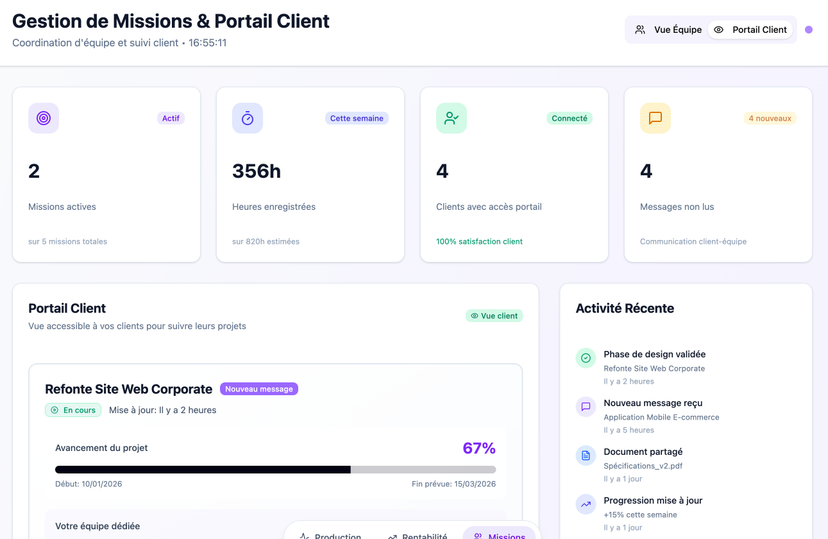Click the trend icon beside Progression mise à jour
This screenshot has width=828, height=539.
(x=586, y=504)
